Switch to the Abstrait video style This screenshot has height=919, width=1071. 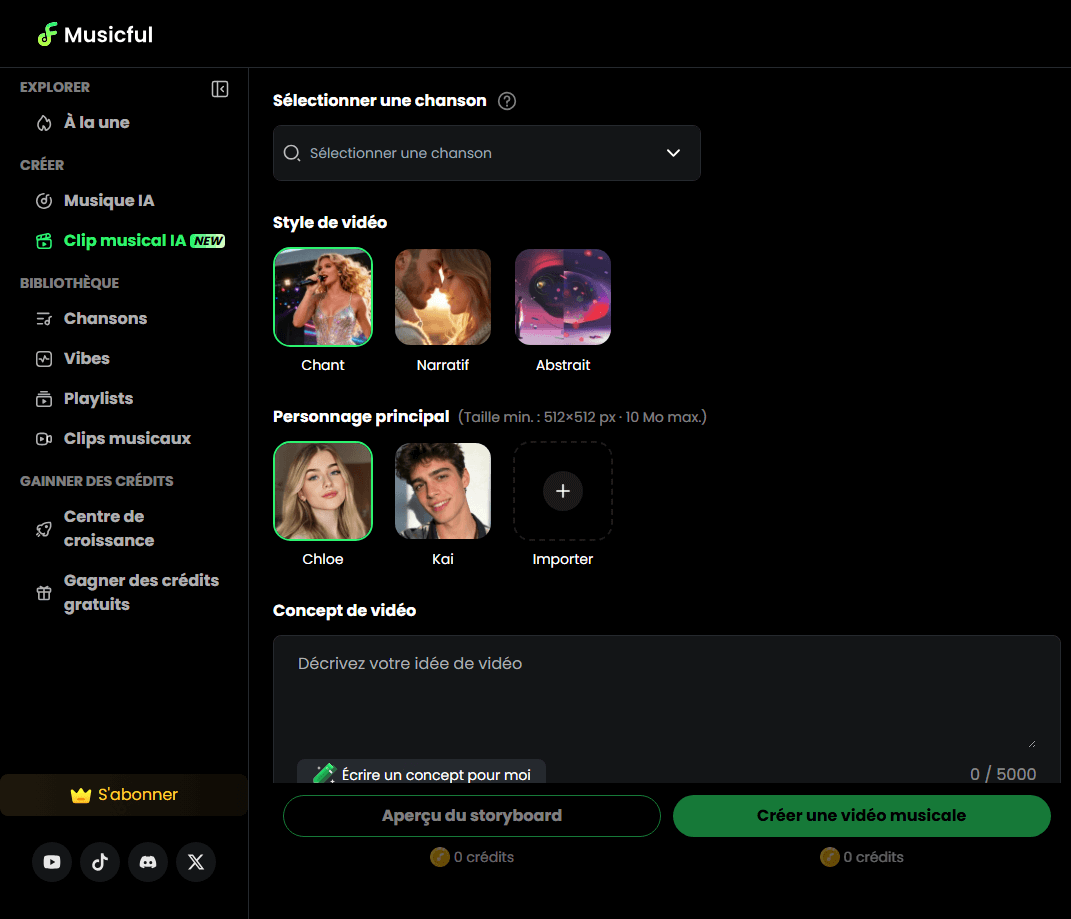tap(563, 297)
